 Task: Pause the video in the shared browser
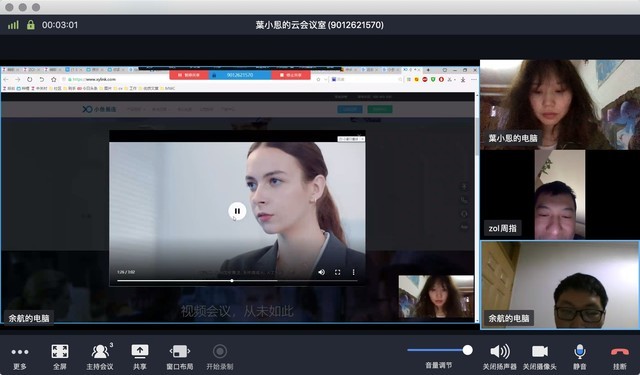tap(237, 211)
